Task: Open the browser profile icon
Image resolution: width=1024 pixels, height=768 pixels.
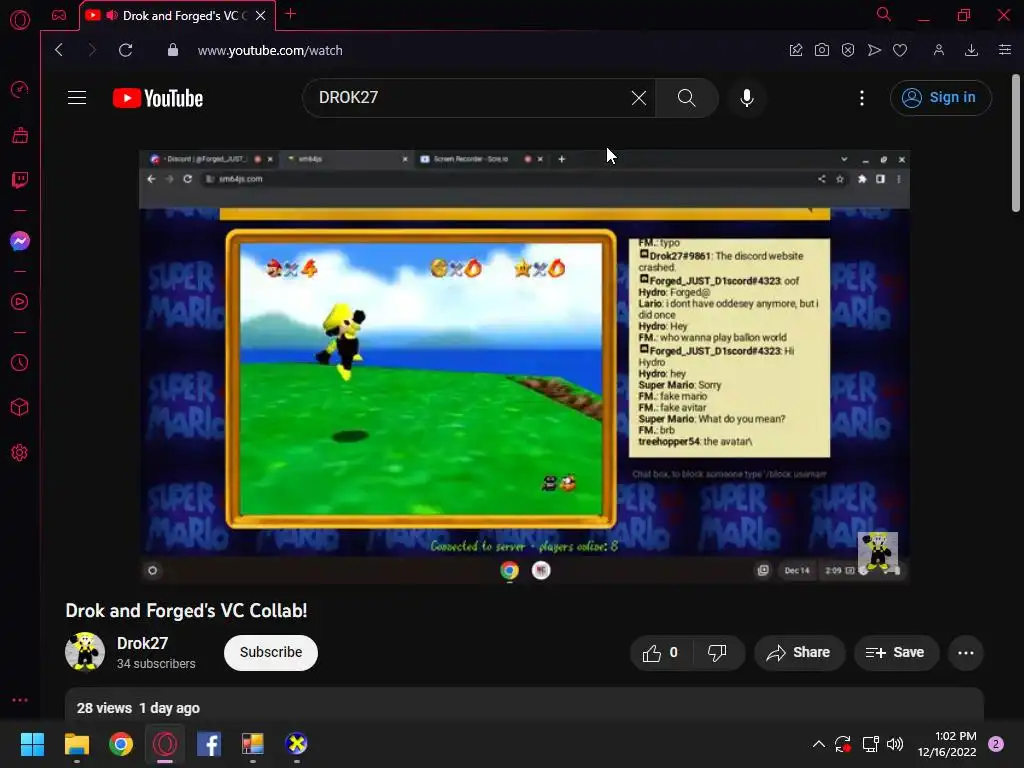Action: tap(938, 50)
